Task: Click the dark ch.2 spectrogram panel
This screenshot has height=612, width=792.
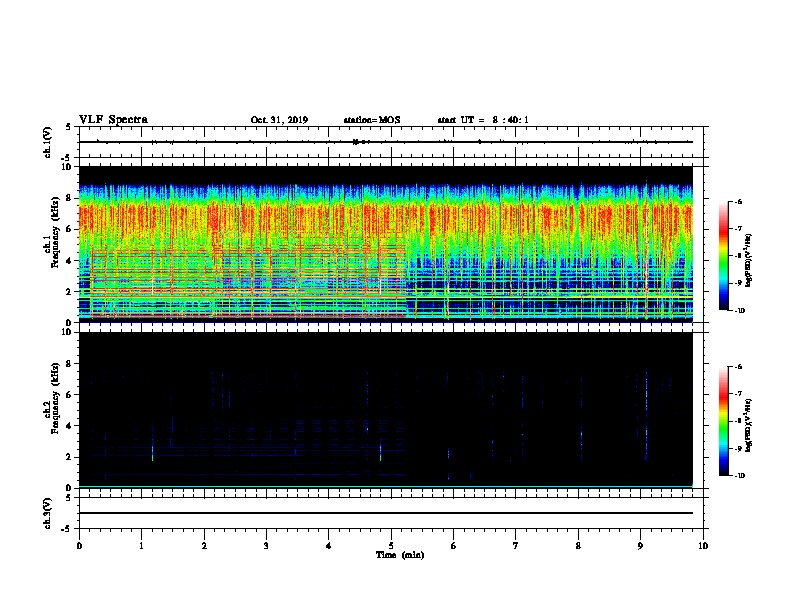Action: click(386, 410)
